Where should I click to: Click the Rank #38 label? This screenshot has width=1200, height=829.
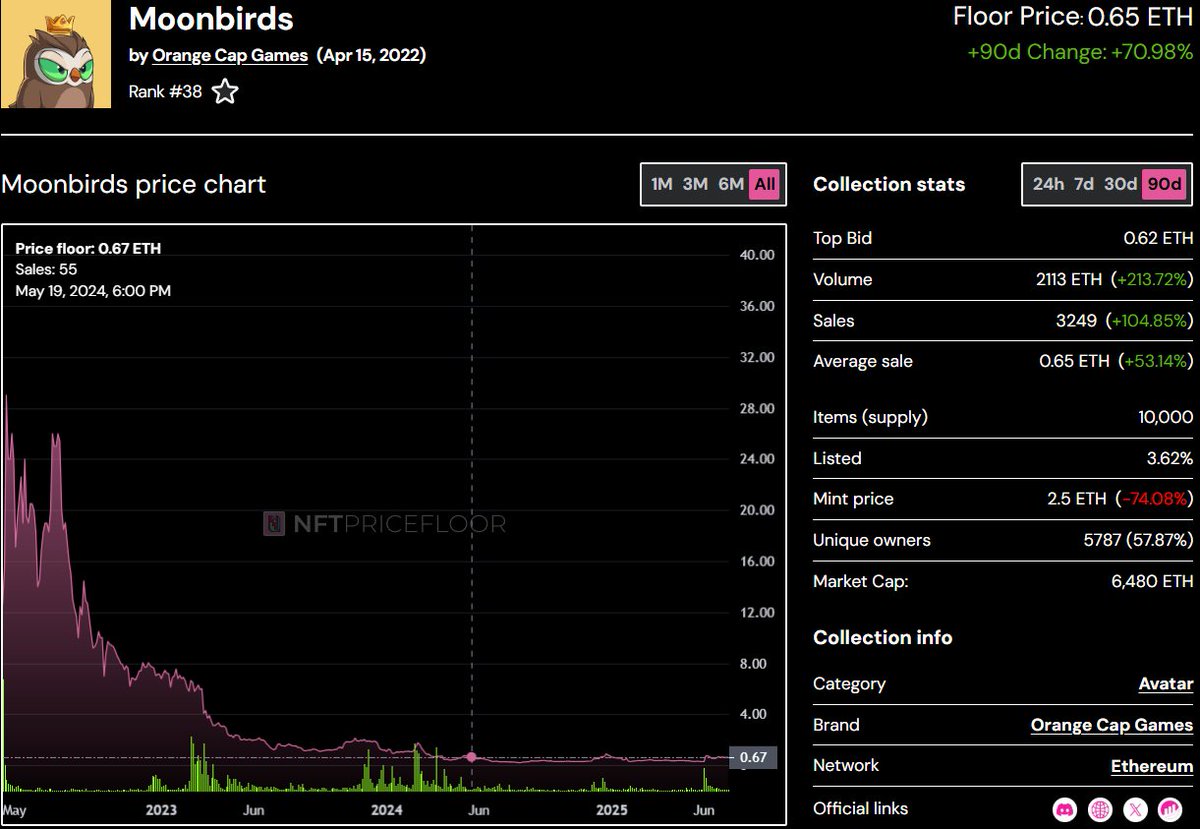165,92
